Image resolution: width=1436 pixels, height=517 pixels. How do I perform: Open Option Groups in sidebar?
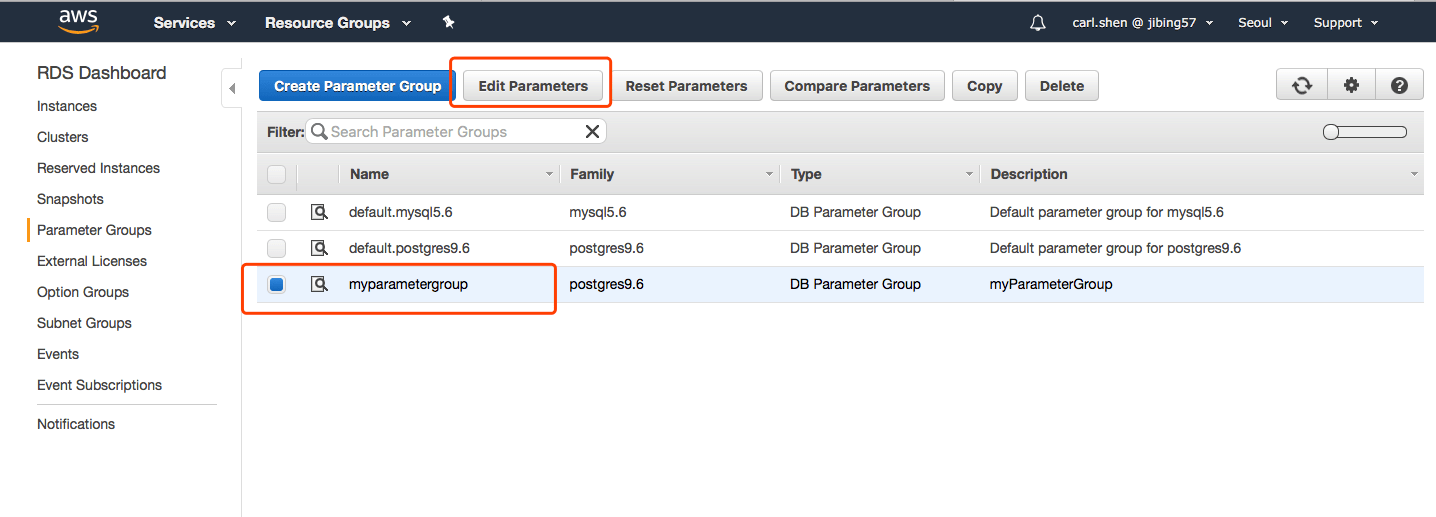coord(83,292)
